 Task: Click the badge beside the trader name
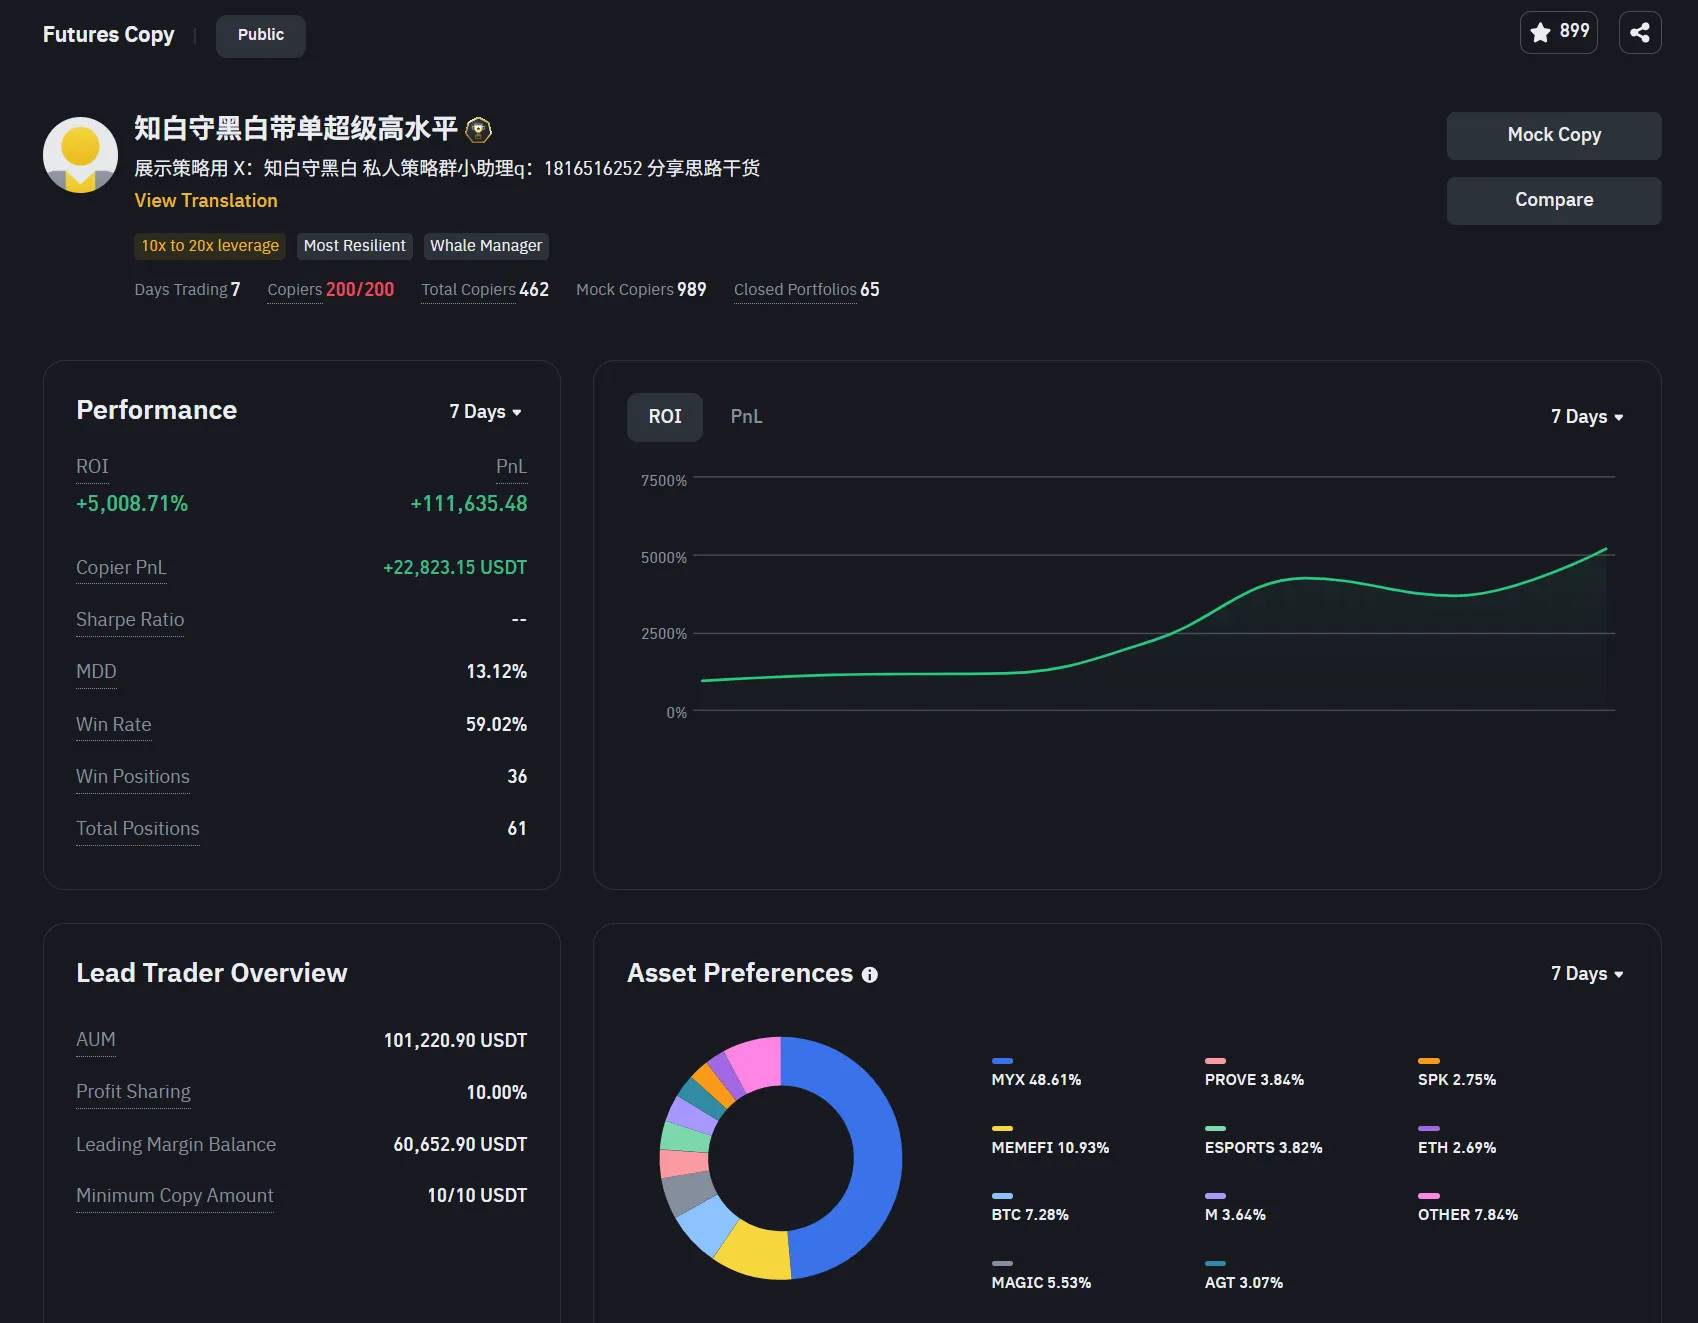(478, 128)
